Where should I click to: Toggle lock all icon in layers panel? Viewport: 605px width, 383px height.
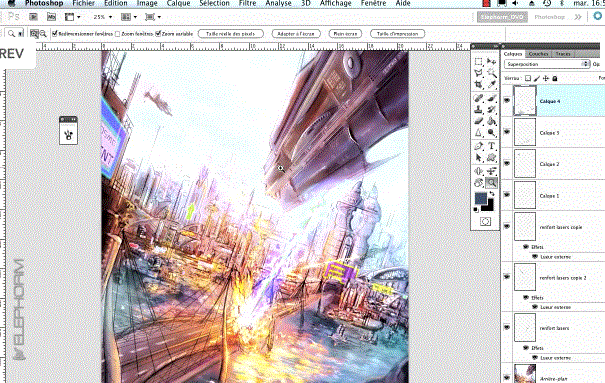click(555, 78)
